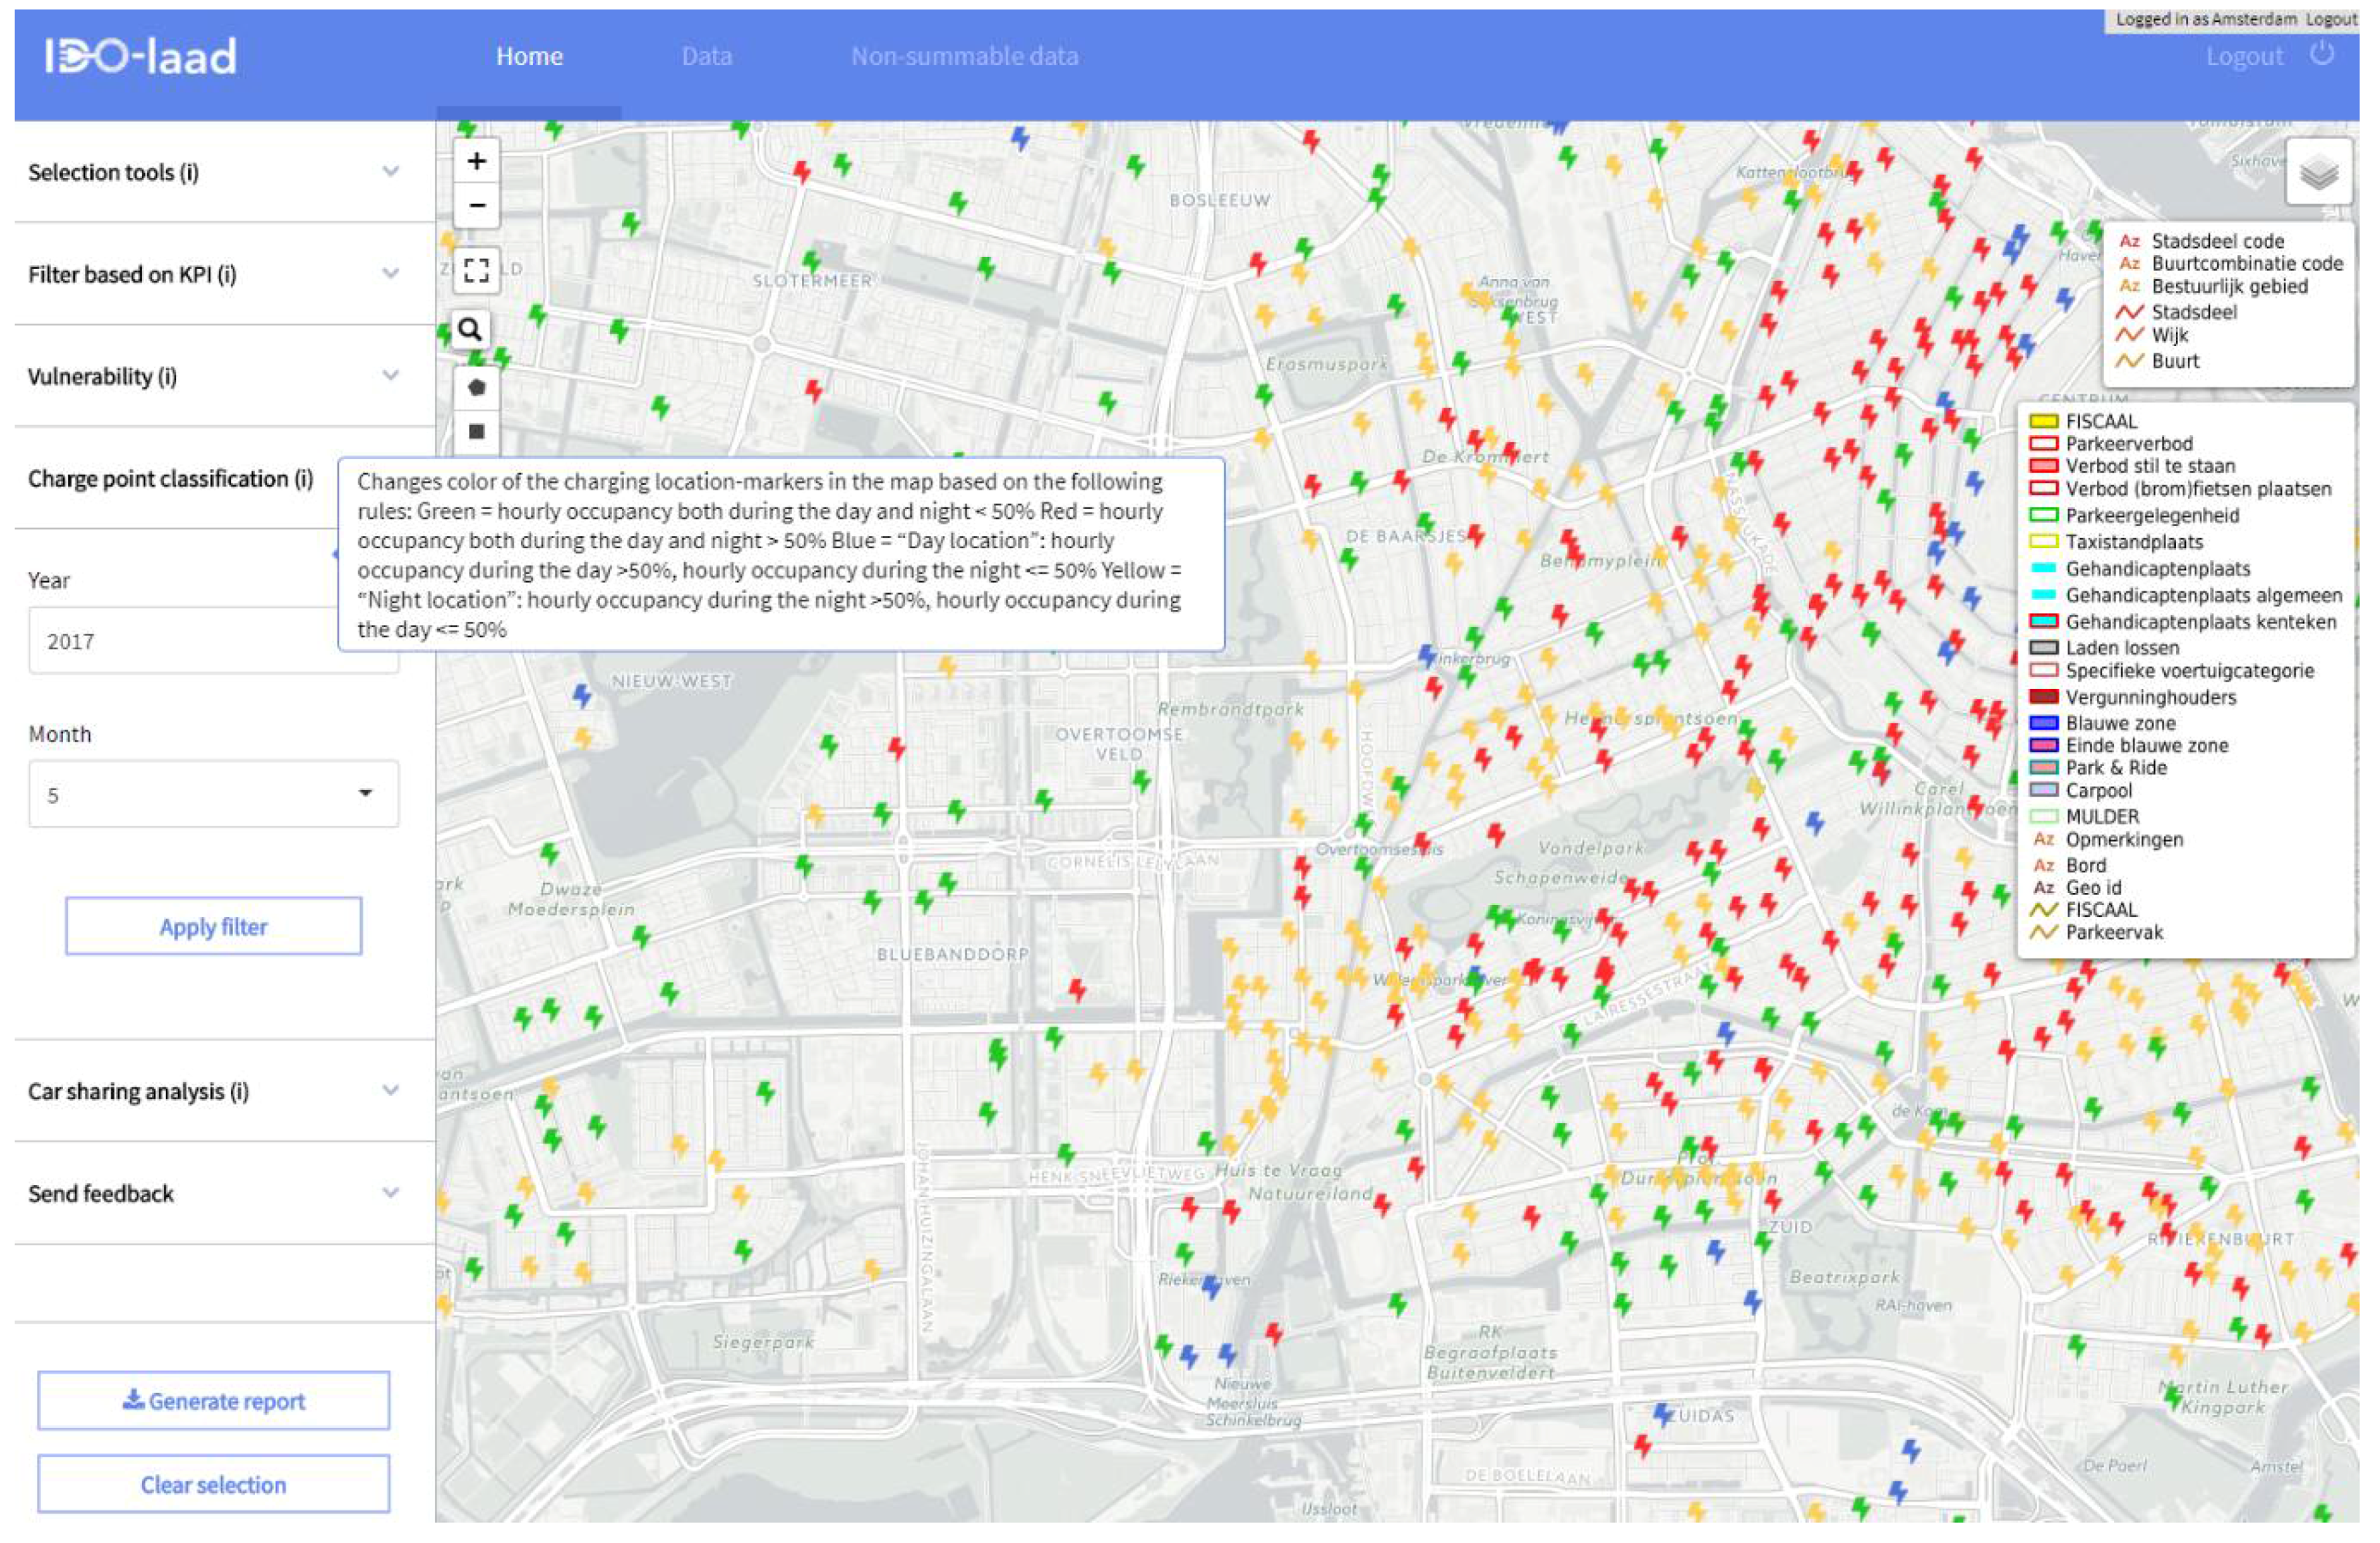Click the map zoom in plus button
Viewport: 2380px width, 1543px height.
(x=477, y=161)
